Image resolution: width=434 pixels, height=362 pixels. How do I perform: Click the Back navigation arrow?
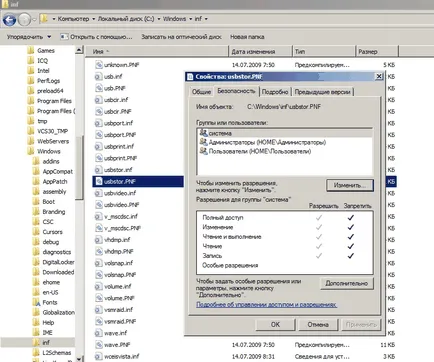pos(9,20)
